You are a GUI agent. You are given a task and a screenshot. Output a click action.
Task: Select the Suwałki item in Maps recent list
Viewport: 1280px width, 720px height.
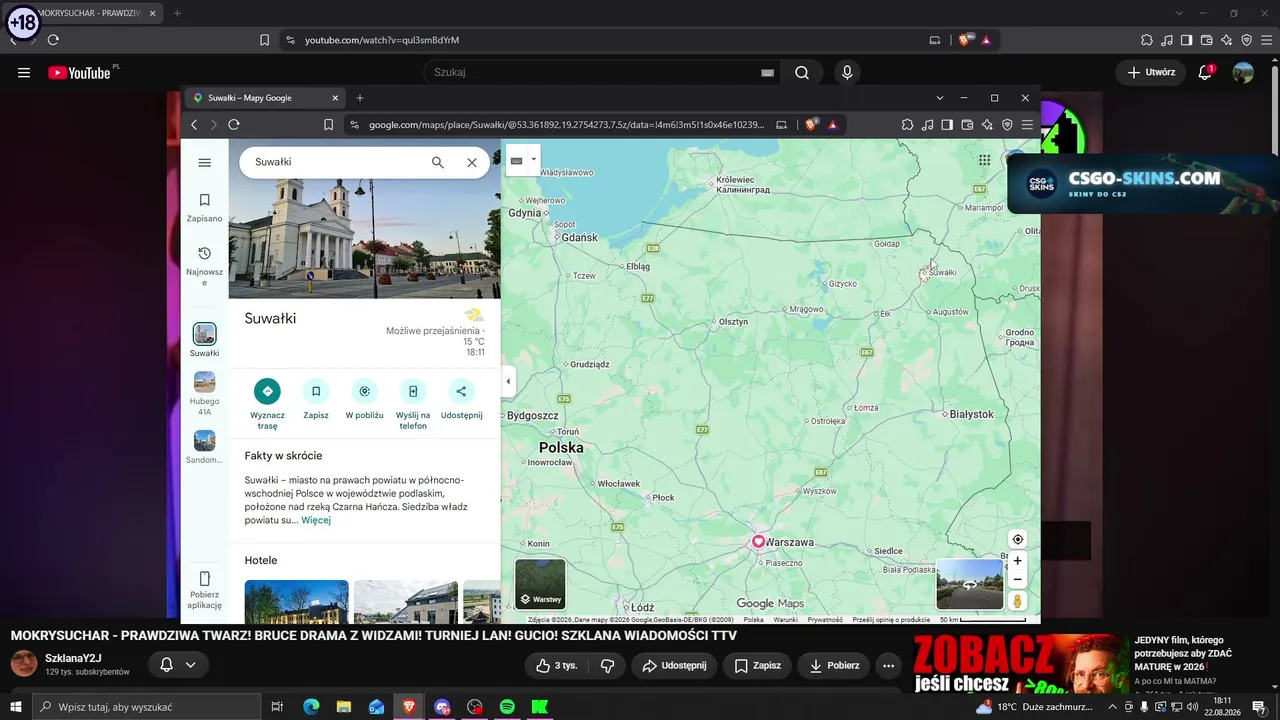(205, 340)
